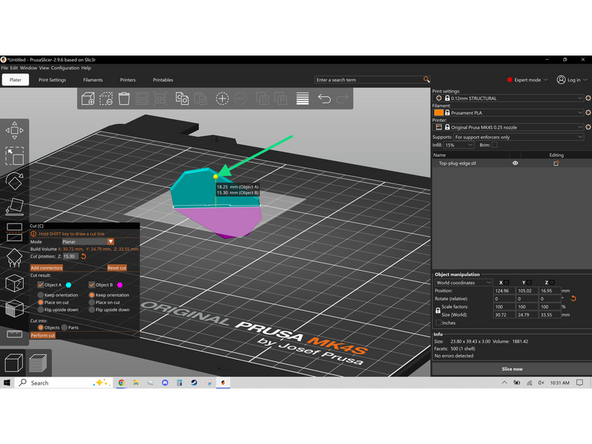The height and width of the screenshot is (444, 592).
Task: Select Object B Place on cut radio
Action: click(x=91, y=302)
